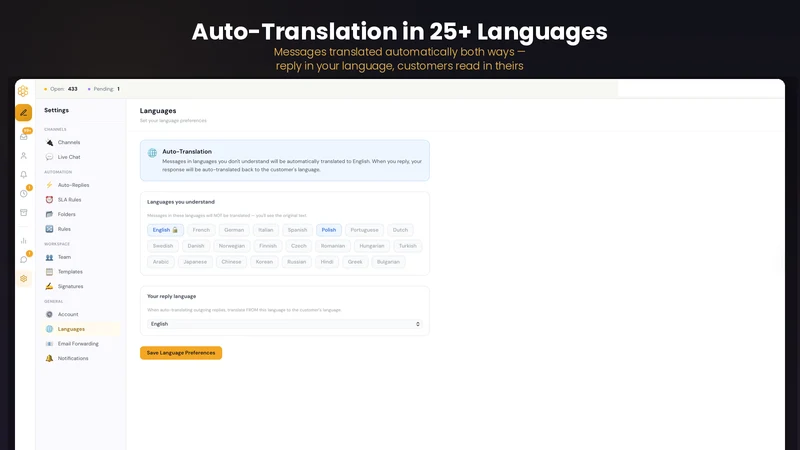Open the bar chart analytics icon
Image resolution: width=800 pixels, height=450 pixels.
pos(23,240)
